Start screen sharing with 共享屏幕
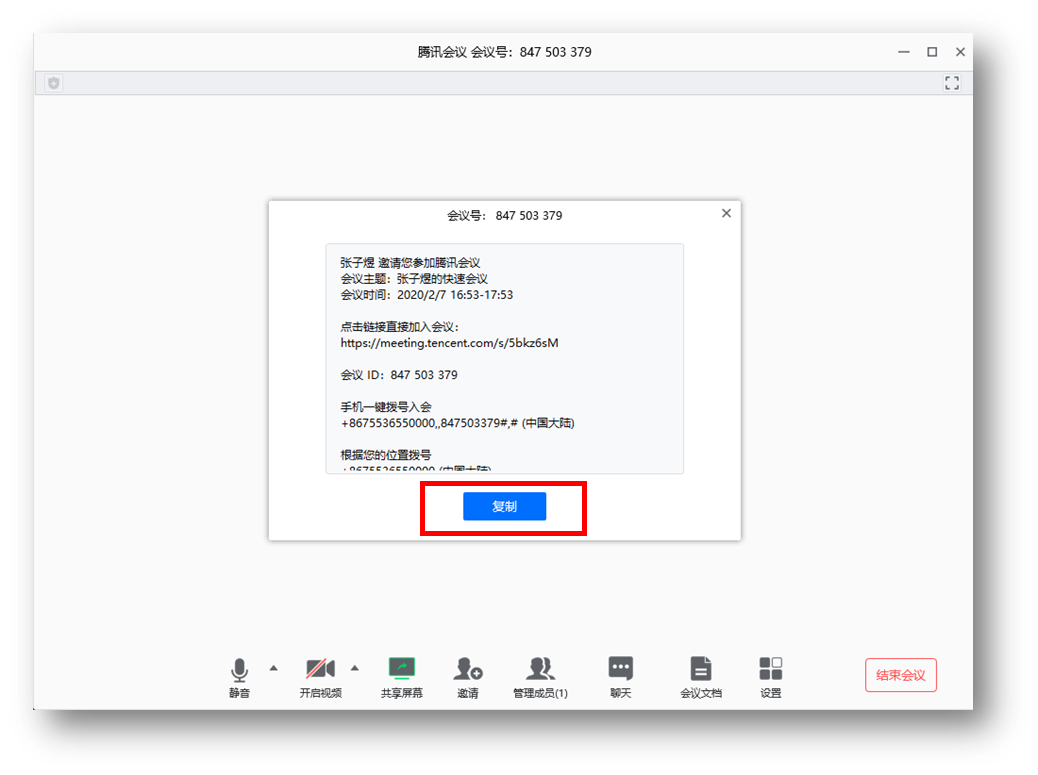The height and width of the screenshot is (775, 1038). click(x=402, y=676)
